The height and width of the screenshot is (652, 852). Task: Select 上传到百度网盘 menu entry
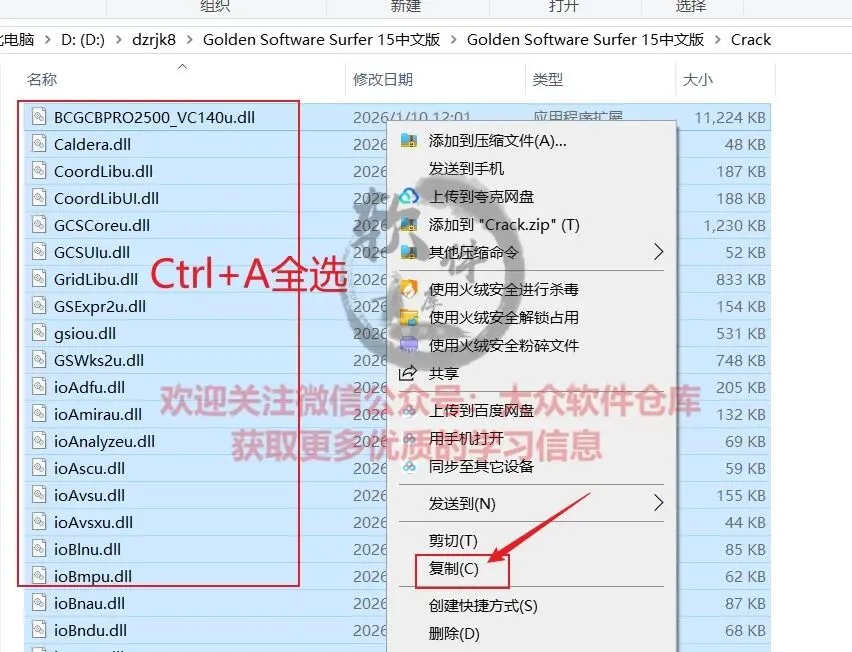pos(481,410)
